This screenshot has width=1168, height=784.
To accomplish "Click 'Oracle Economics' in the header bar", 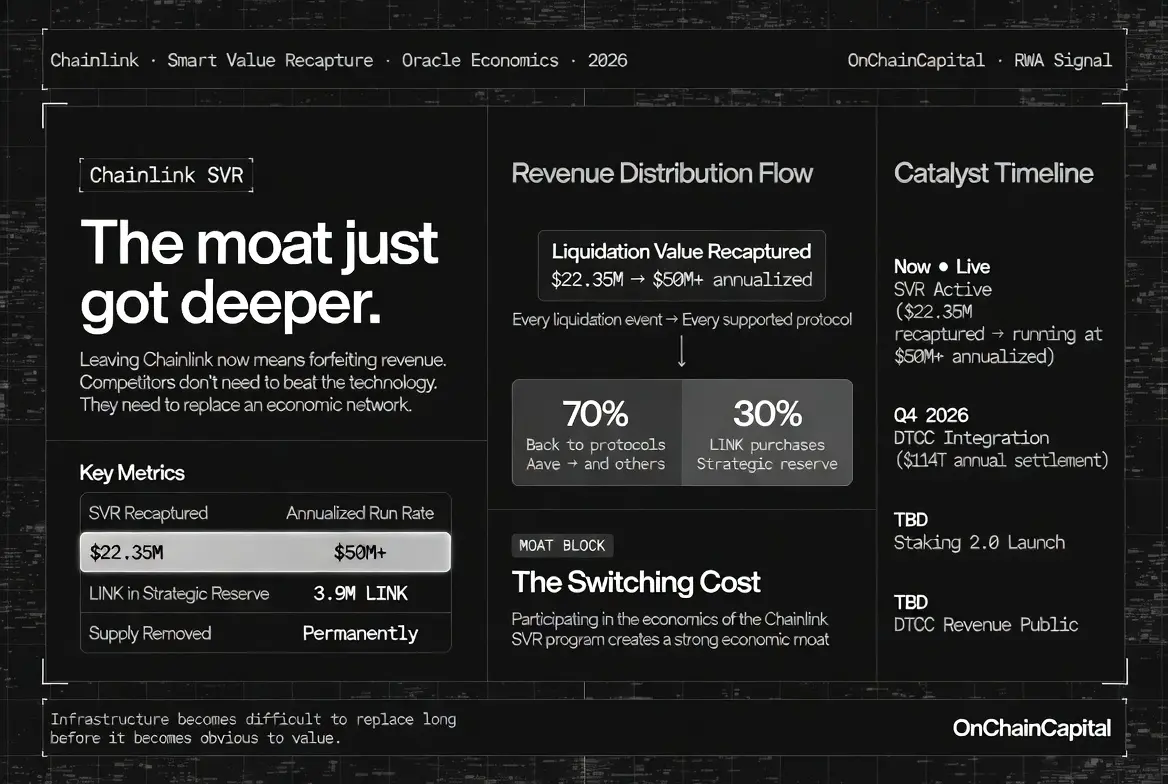I will pos(480,60).
